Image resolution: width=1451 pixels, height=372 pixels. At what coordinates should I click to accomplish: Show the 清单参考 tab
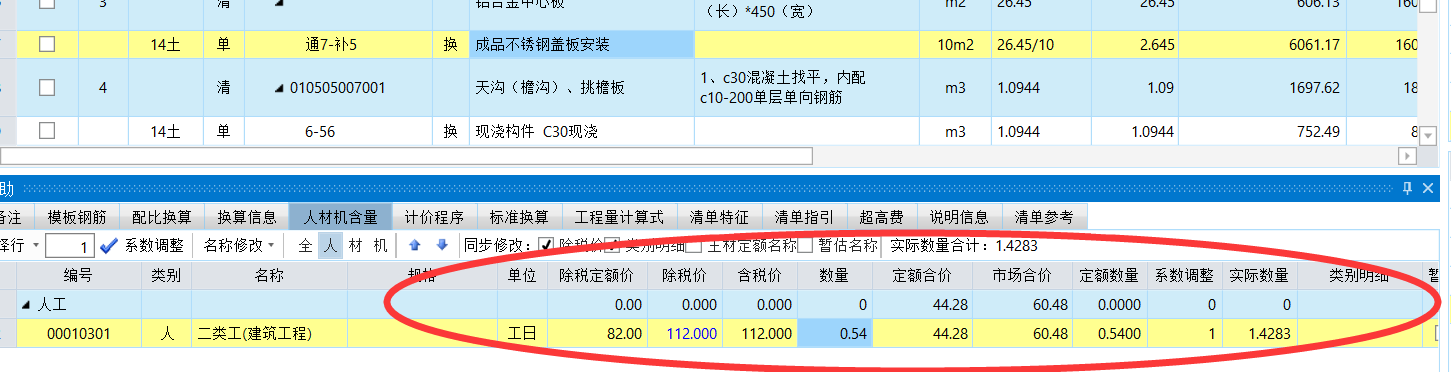pyautogui.click(x=1044, y=217)
